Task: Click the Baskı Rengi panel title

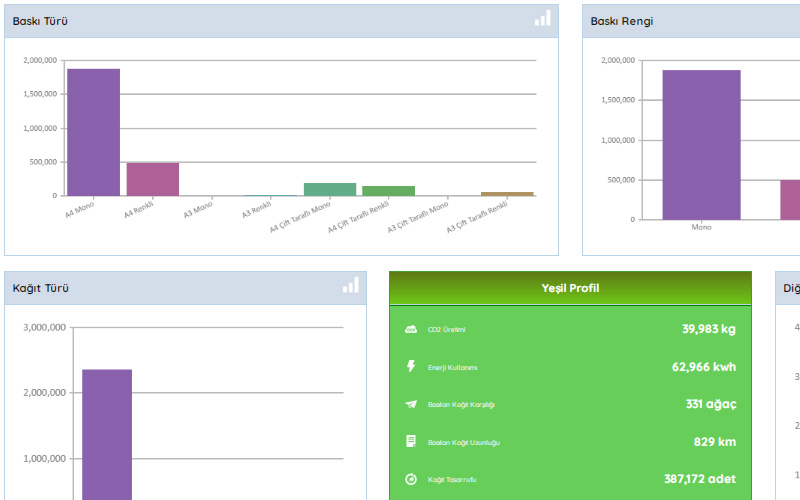Action: 622,21
